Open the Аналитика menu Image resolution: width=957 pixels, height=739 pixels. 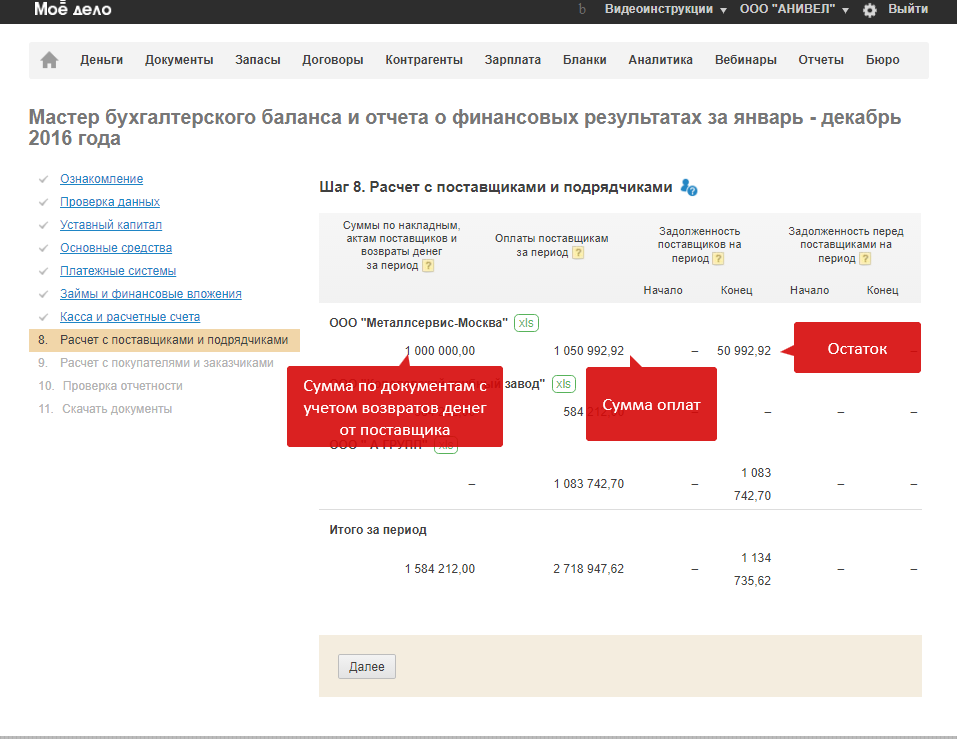click(x=660, y=60)
